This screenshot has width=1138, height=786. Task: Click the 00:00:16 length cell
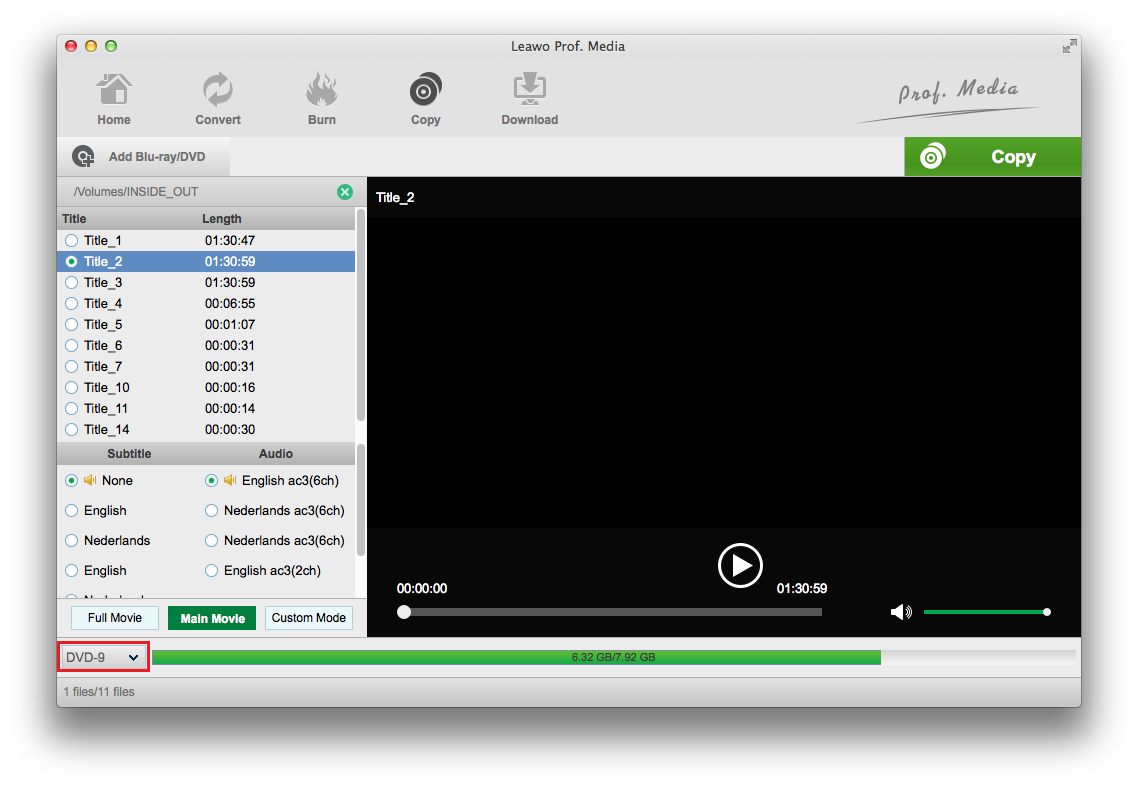(229, 388)
